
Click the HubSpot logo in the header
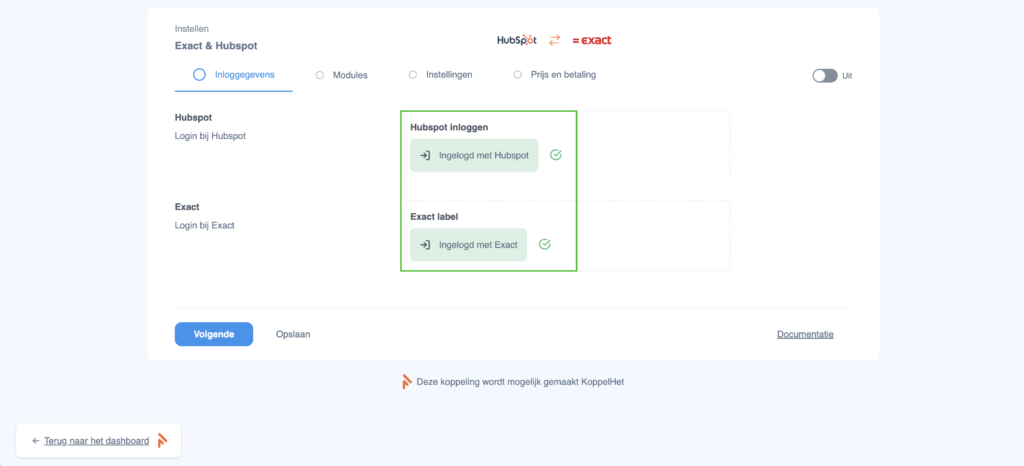click(x=517, y=40)
